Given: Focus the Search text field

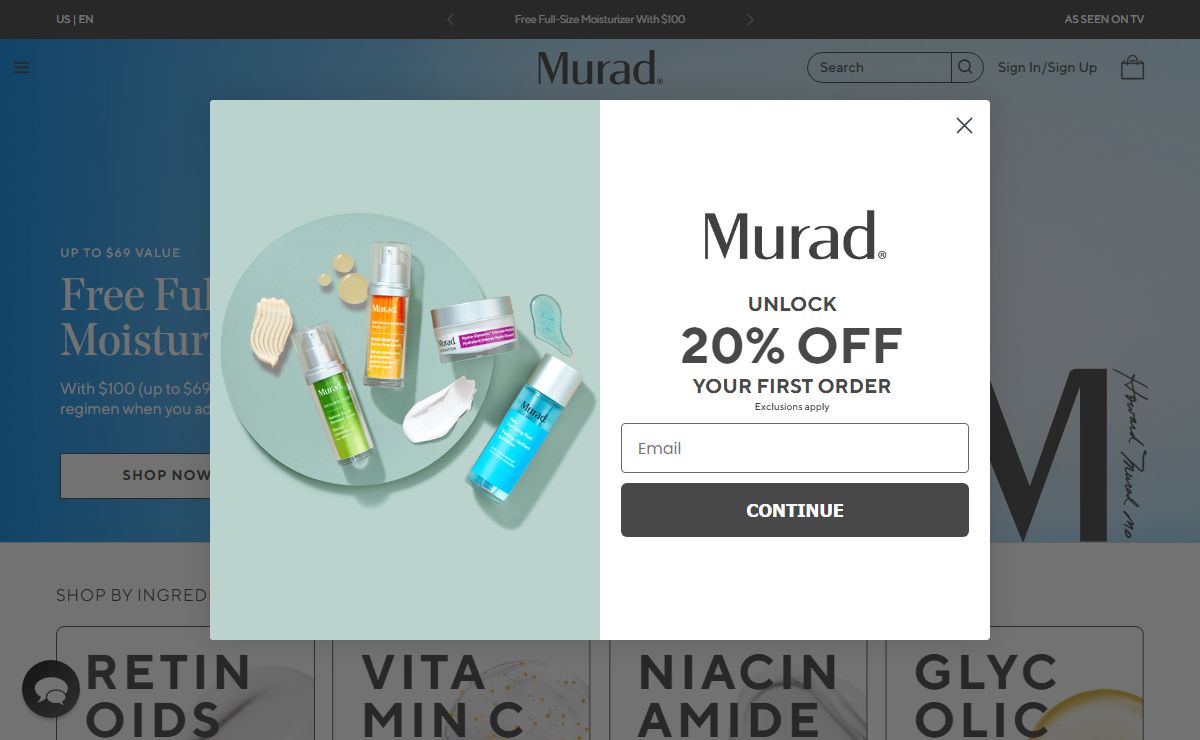Looking at the screenshot, I should click(880, 67).
